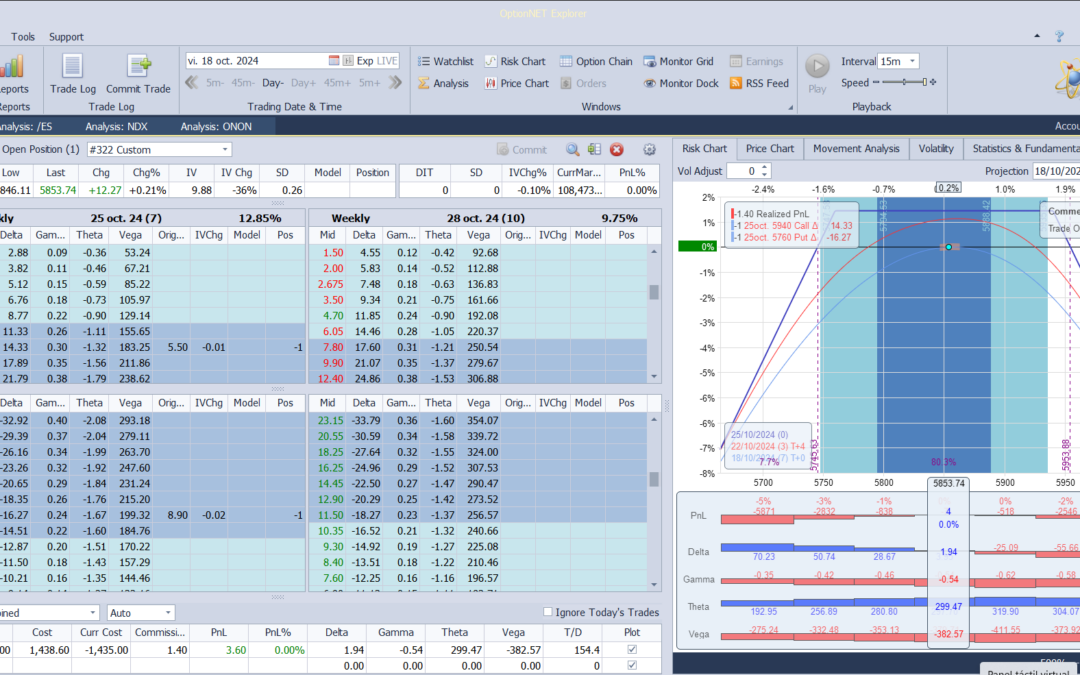Open the Trade Log window
The height and width of the screenshot is (675, 1080).
click(72, 74)
